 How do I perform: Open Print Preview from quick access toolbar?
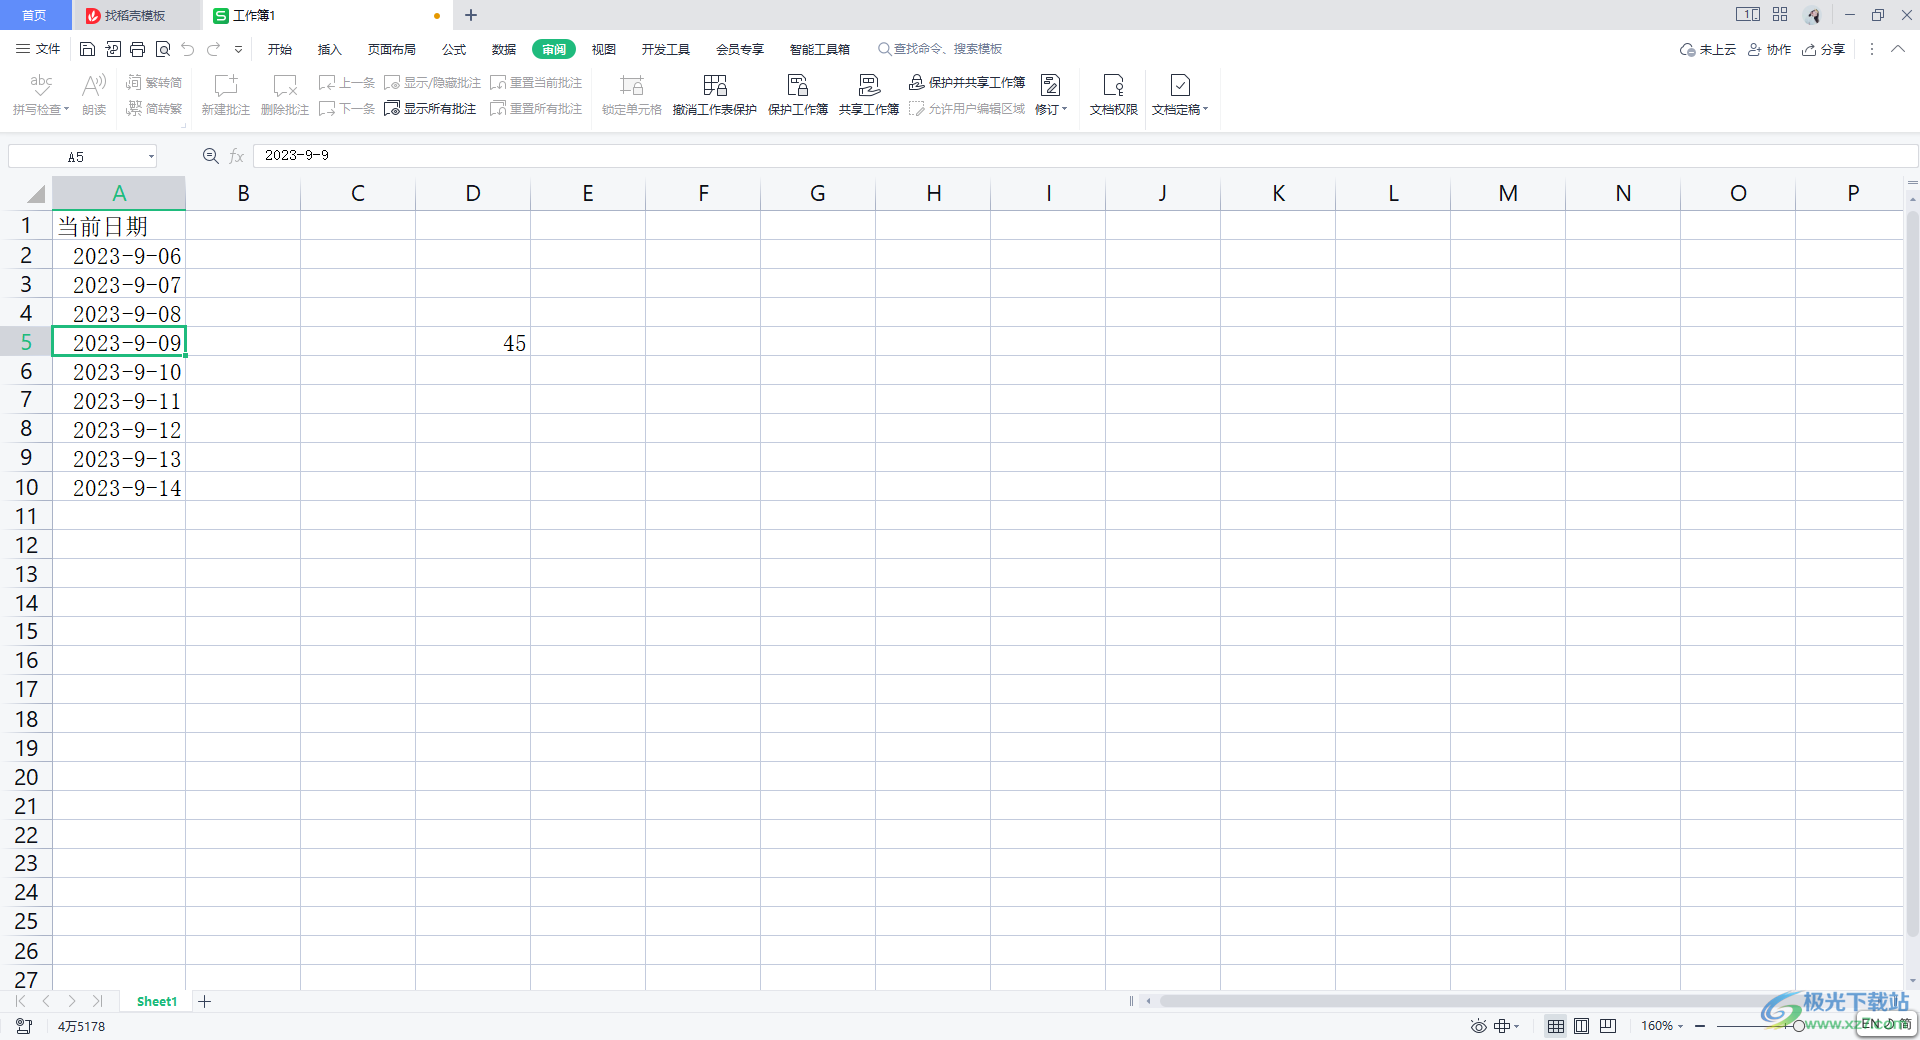tap(163, 49)
